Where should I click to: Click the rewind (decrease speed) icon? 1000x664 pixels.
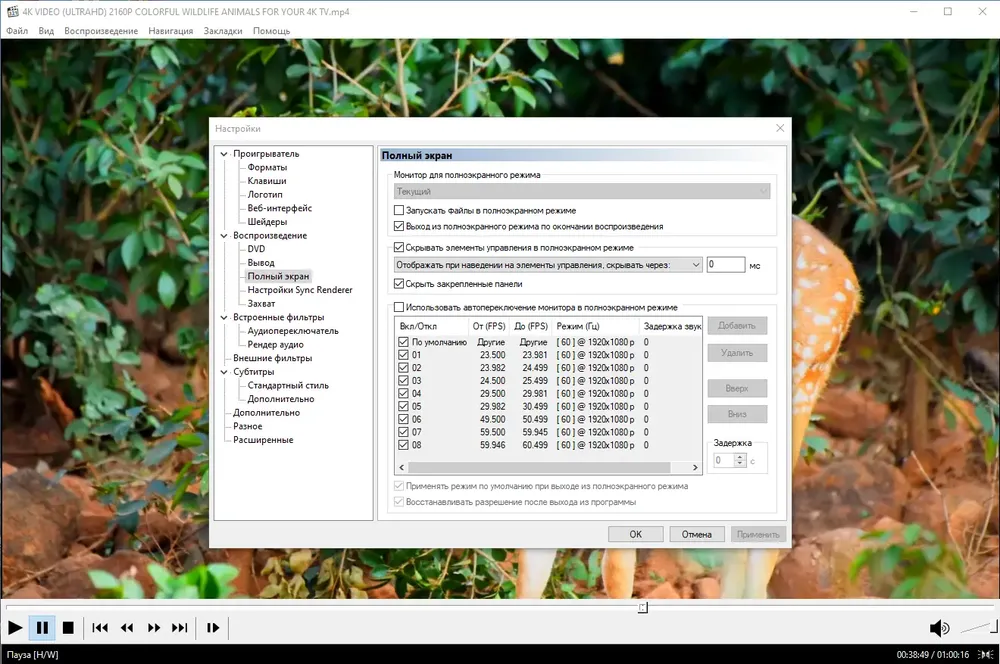click(x=127, y=628)
